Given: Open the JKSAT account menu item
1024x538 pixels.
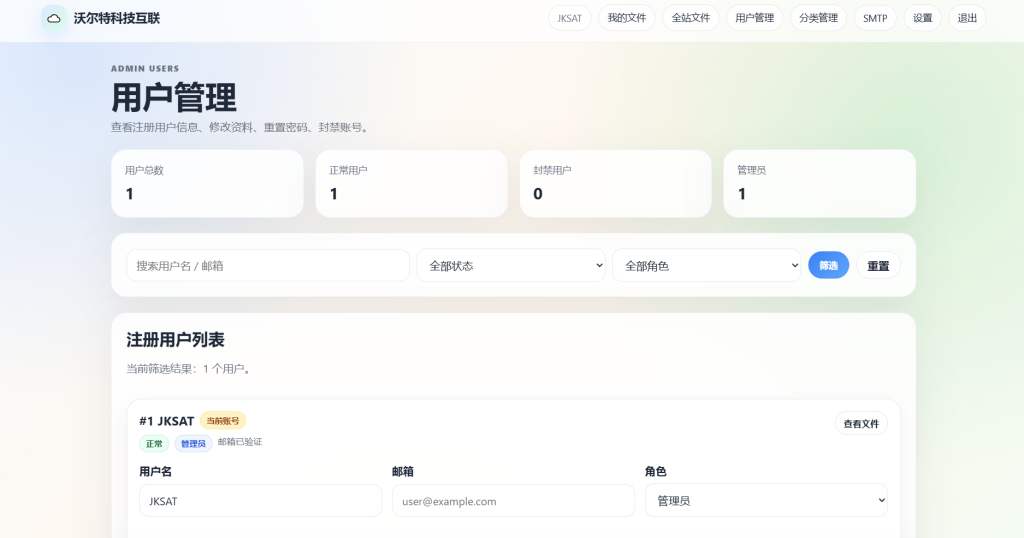Looking at the screenshot, I should (x=569, y=18).
